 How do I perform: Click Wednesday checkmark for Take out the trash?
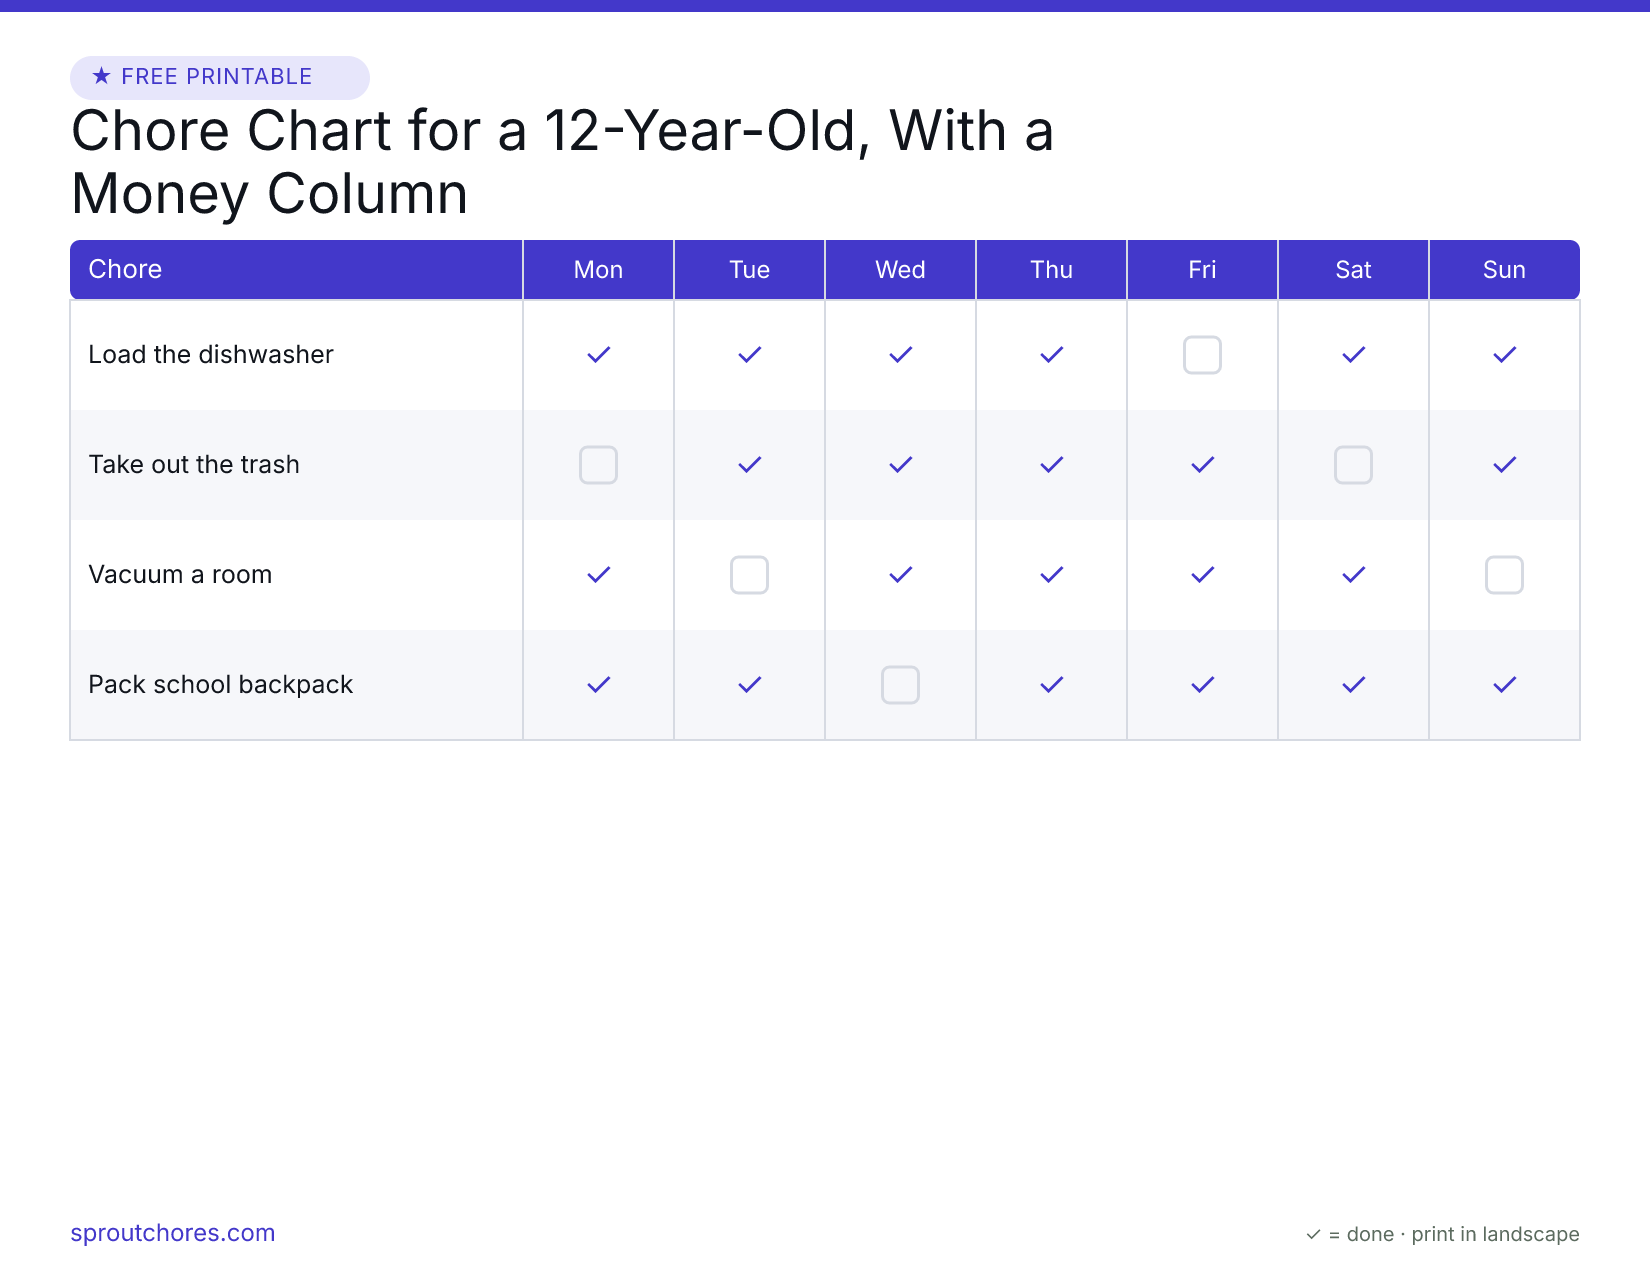point(900,465)
